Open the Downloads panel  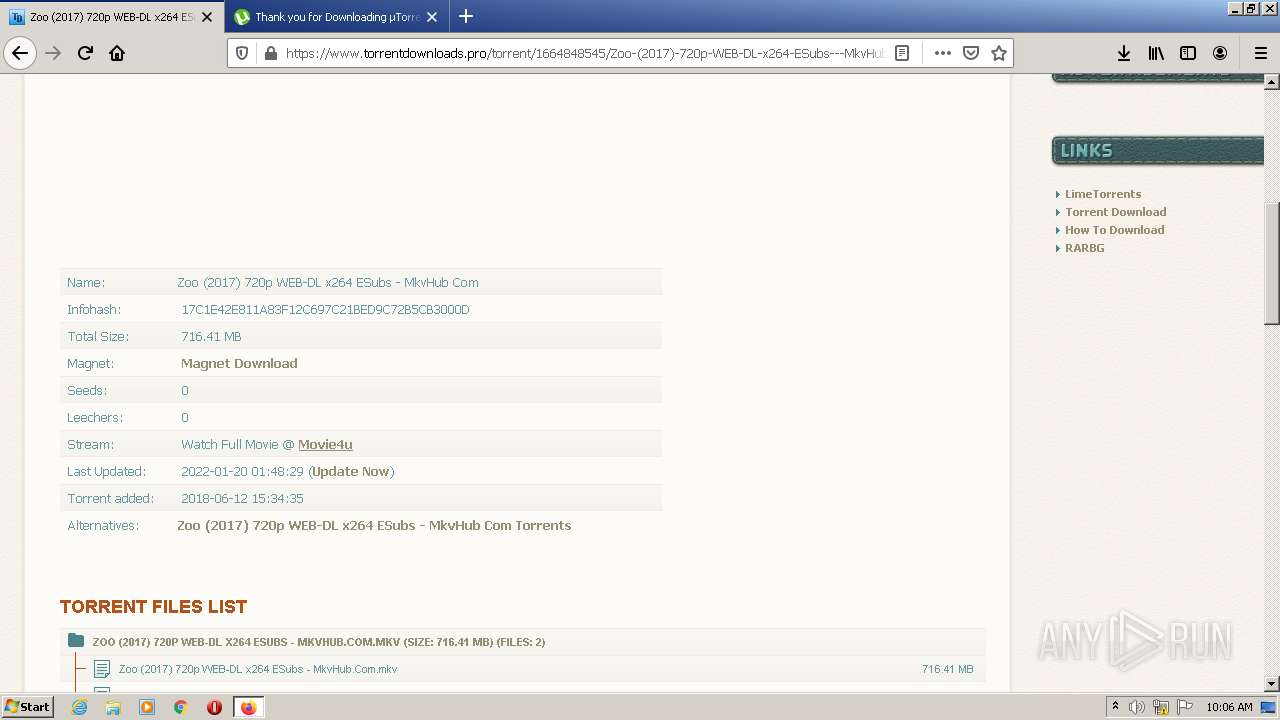(1124, 53)
